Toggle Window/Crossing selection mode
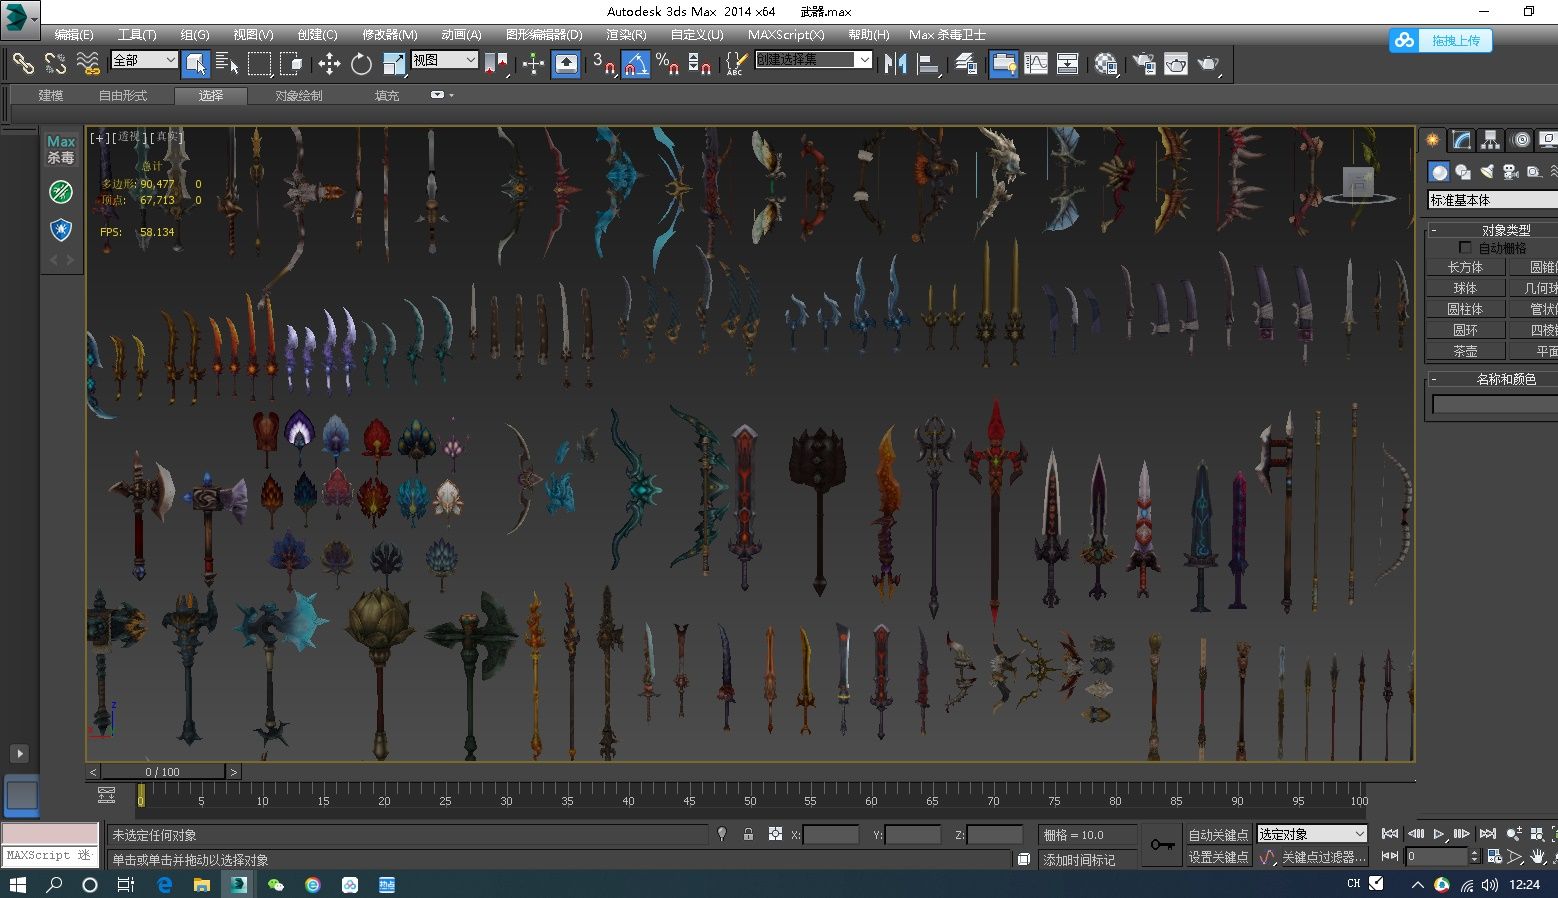The width and height of the screenshot is (1558, 898). (291, 64)
